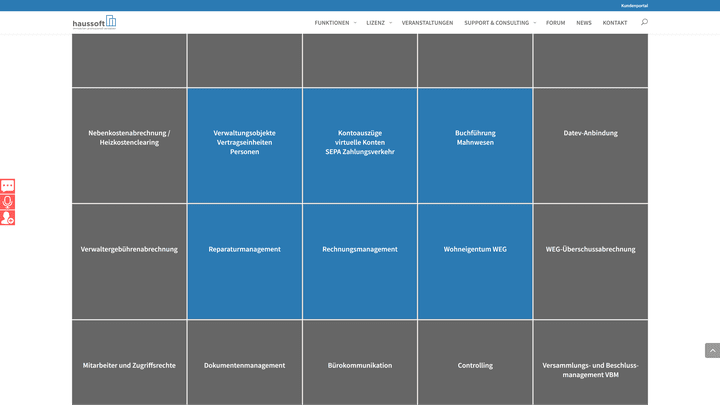
Task: Select the Wohneigentum WEG tile
Action: (x=475, y=261)
